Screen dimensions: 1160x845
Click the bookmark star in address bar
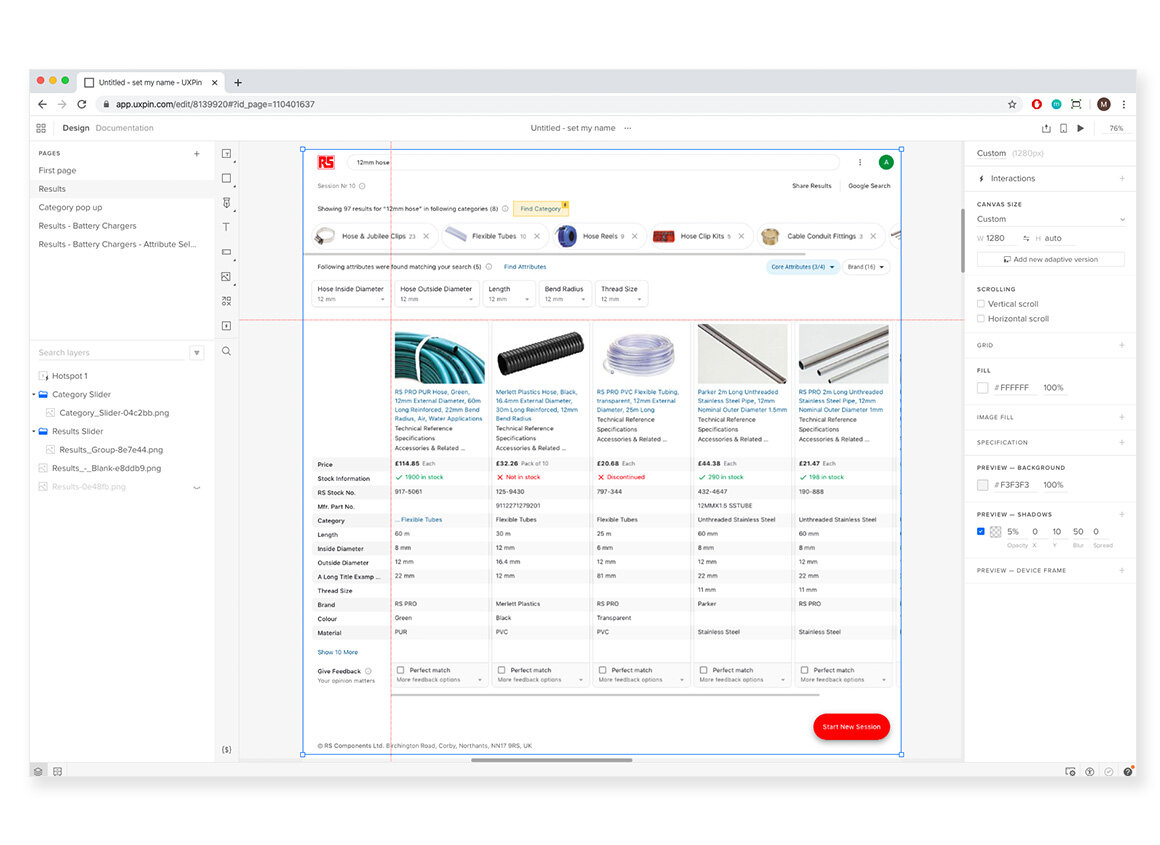1012,104
